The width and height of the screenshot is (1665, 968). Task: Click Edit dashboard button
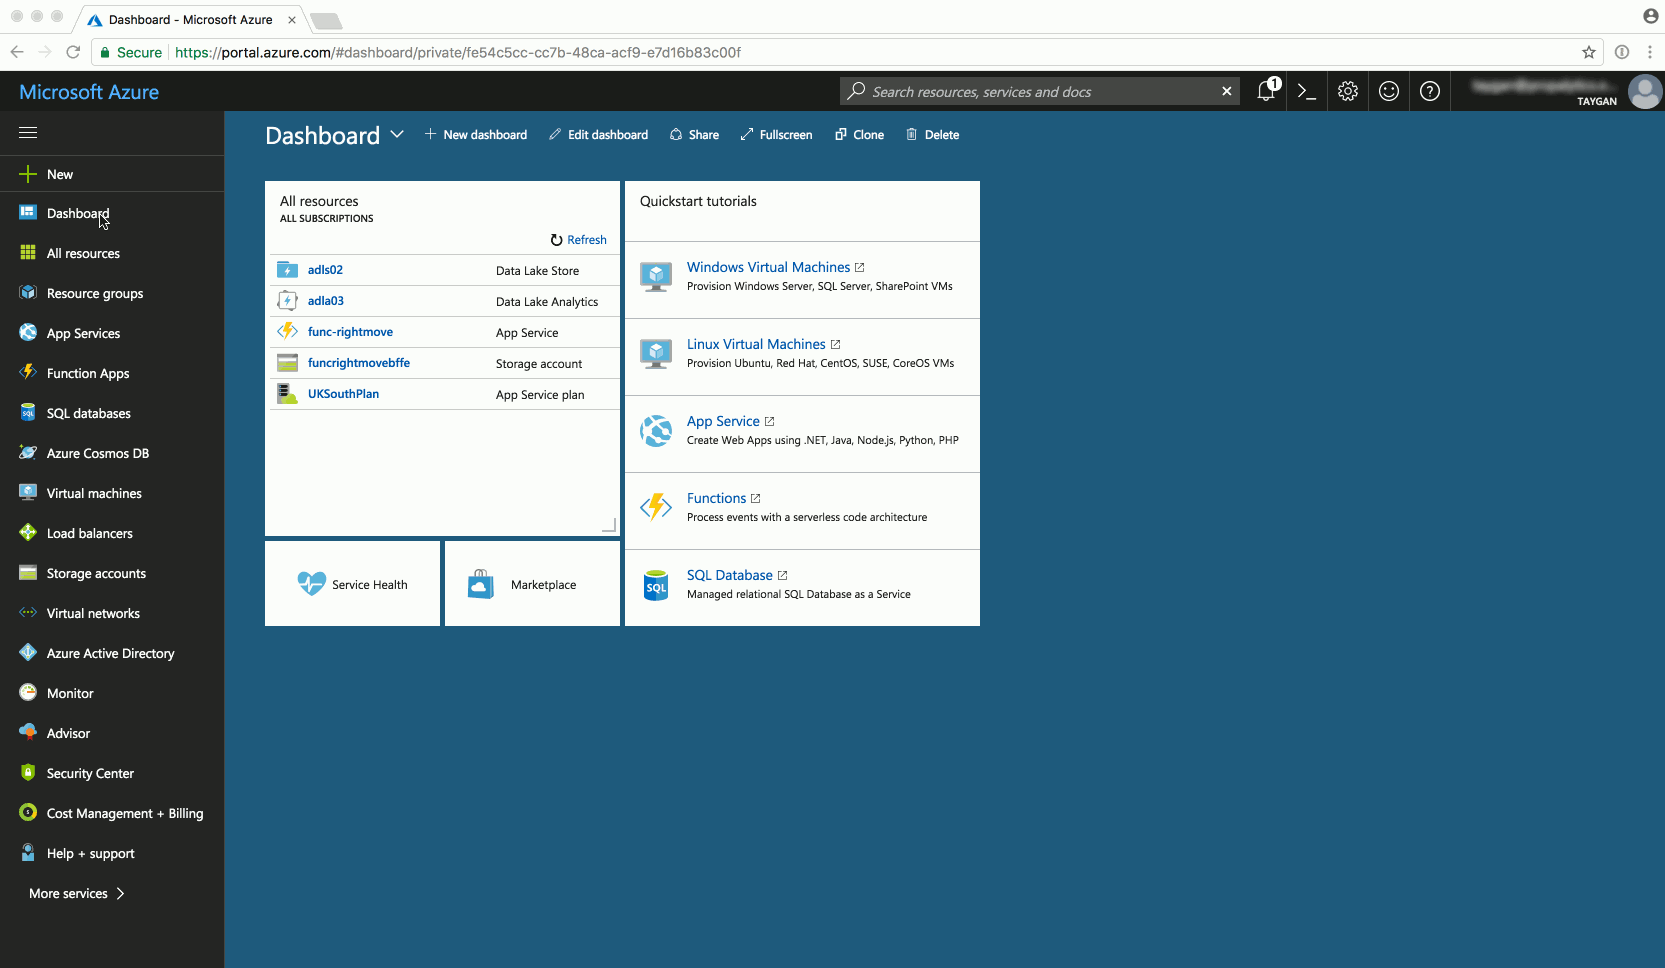598,134
